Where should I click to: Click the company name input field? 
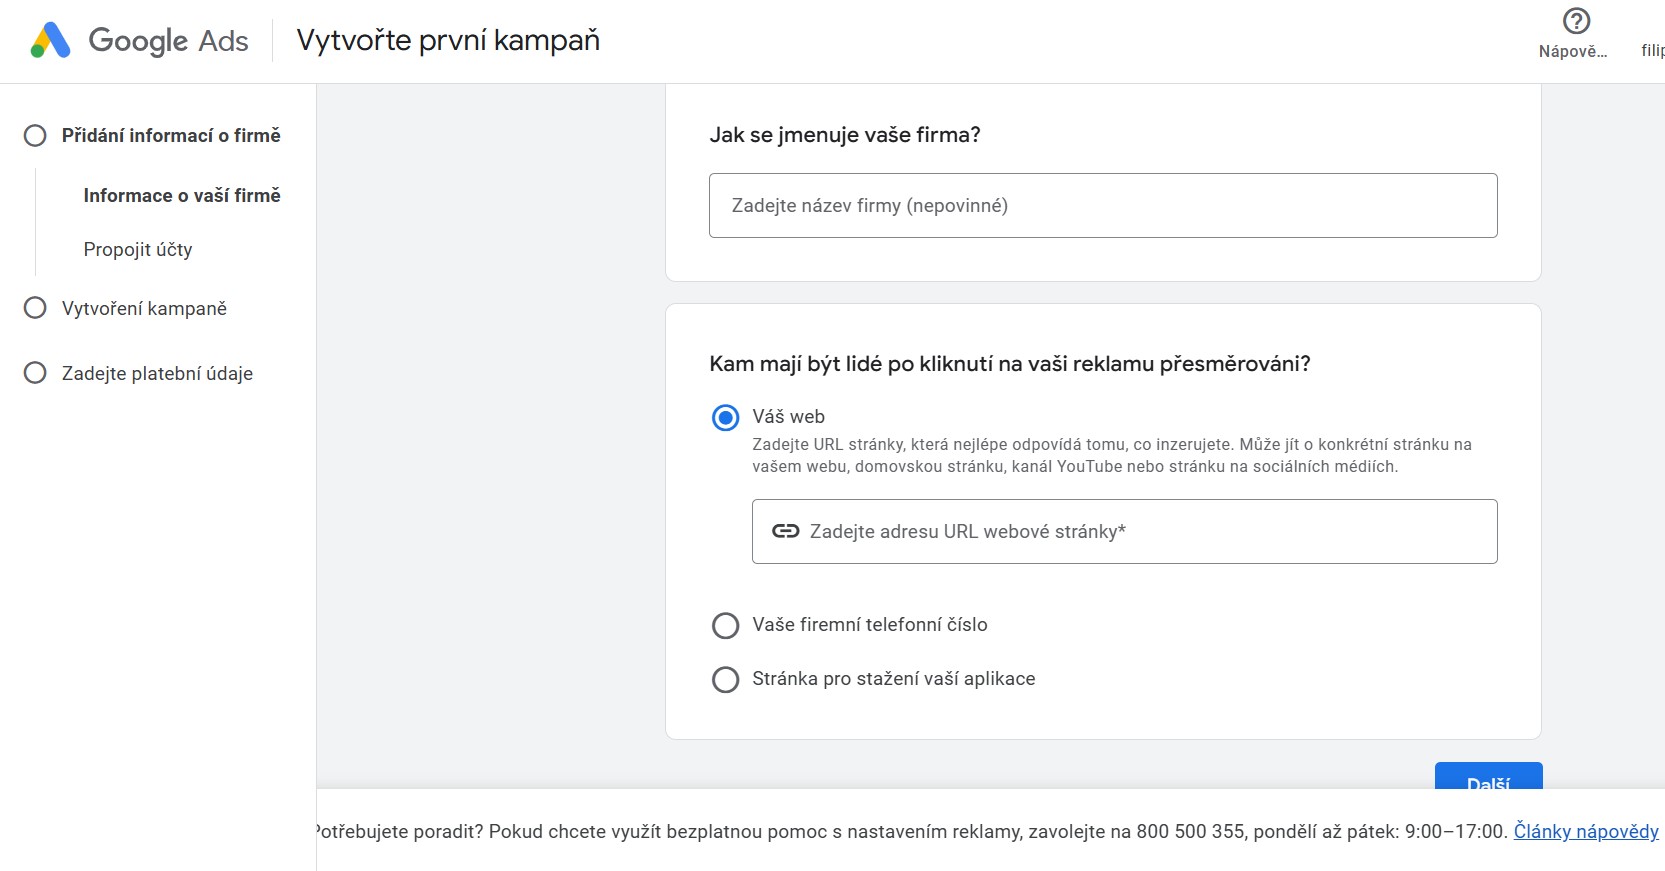click(1102, 205)
